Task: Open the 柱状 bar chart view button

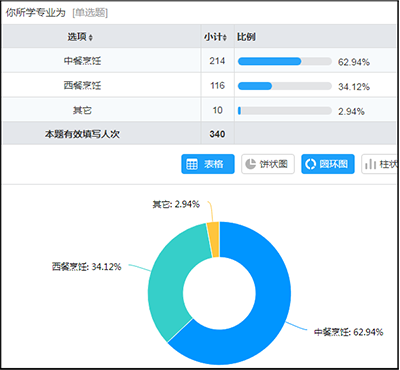Action: coord(379,164)
